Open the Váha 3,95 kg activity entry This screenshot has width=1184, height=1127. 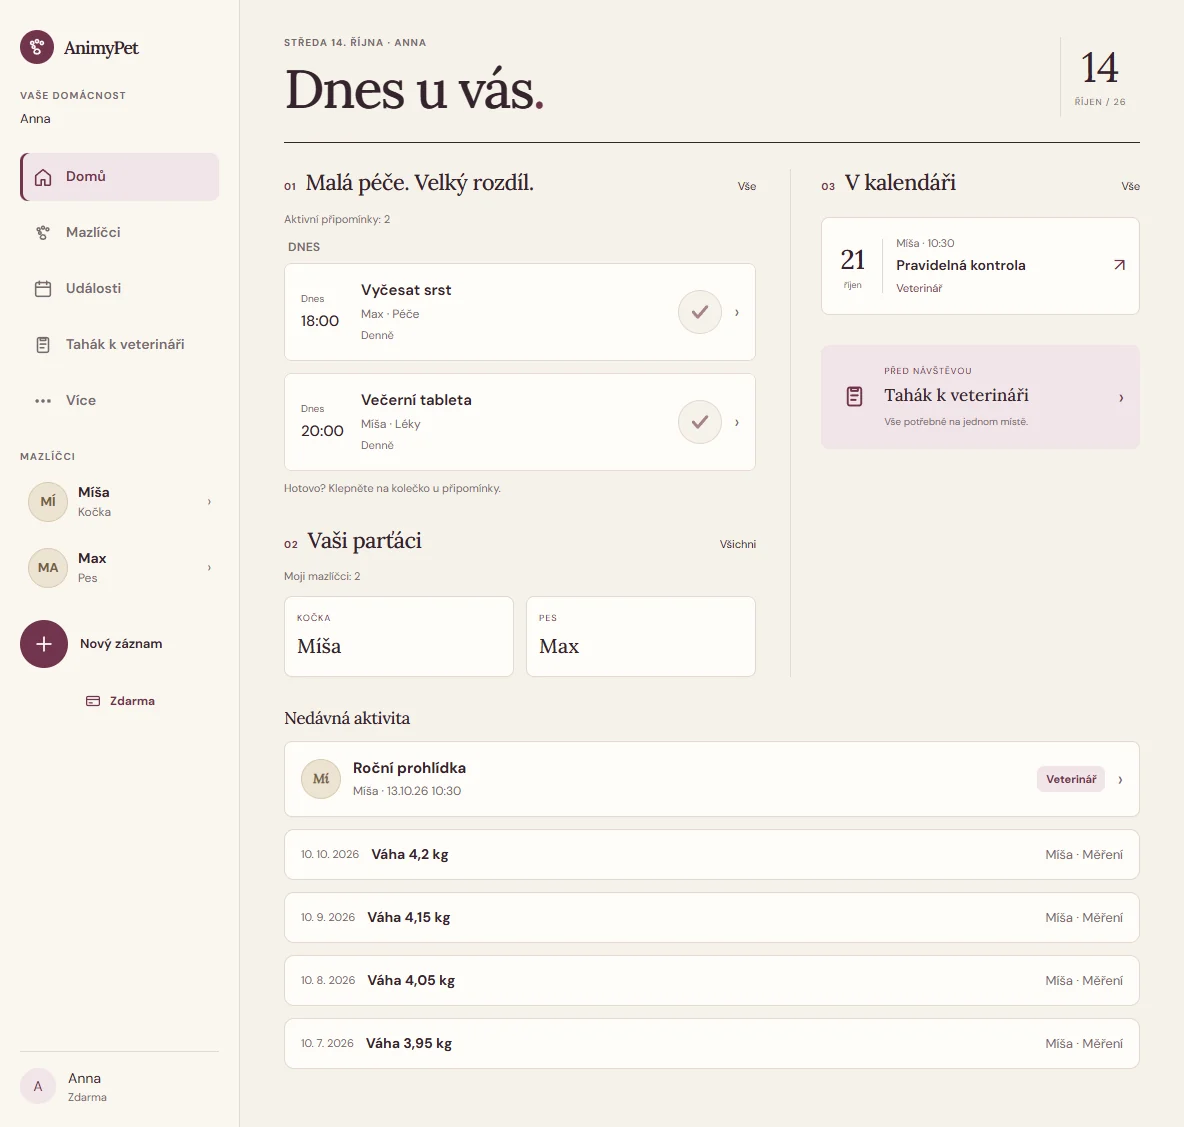coord(711,1043)
